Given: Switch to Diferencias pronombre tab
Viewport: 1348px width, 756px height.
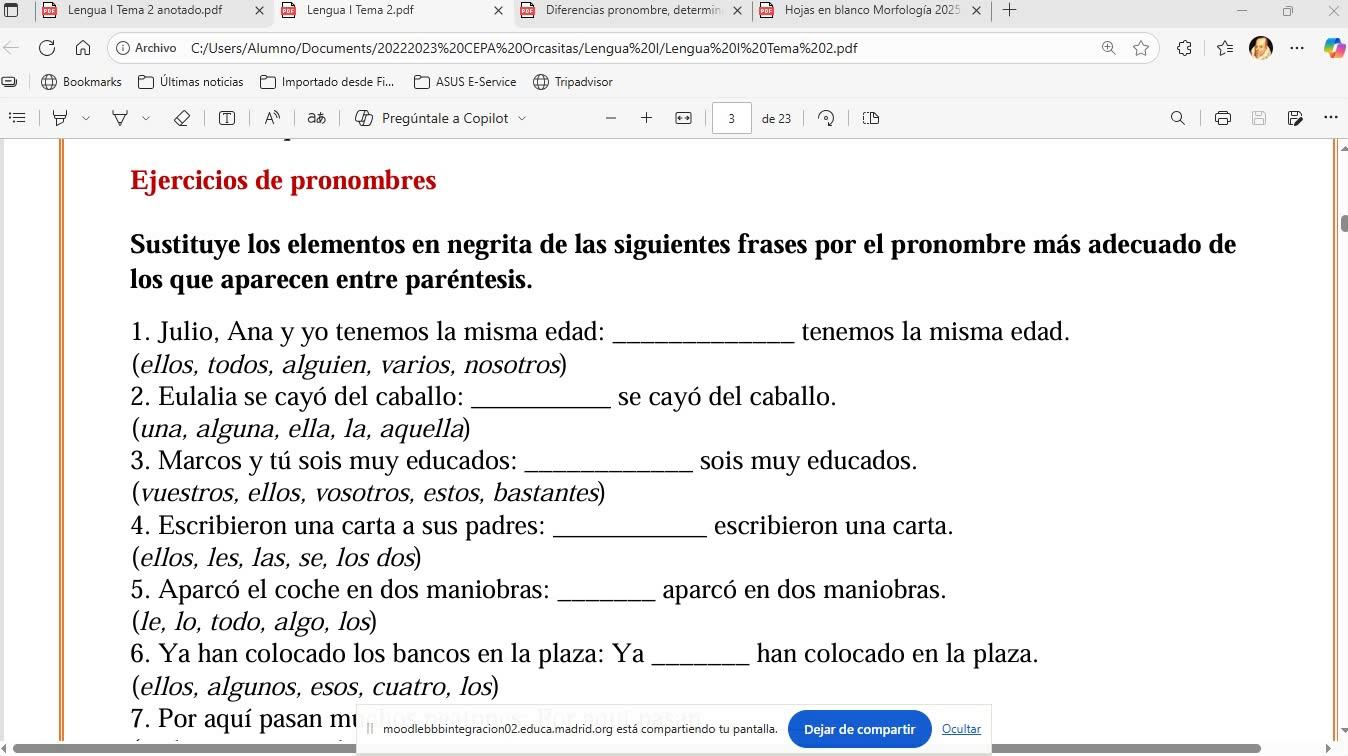Looking at the screenshot, I should point(633,10).
